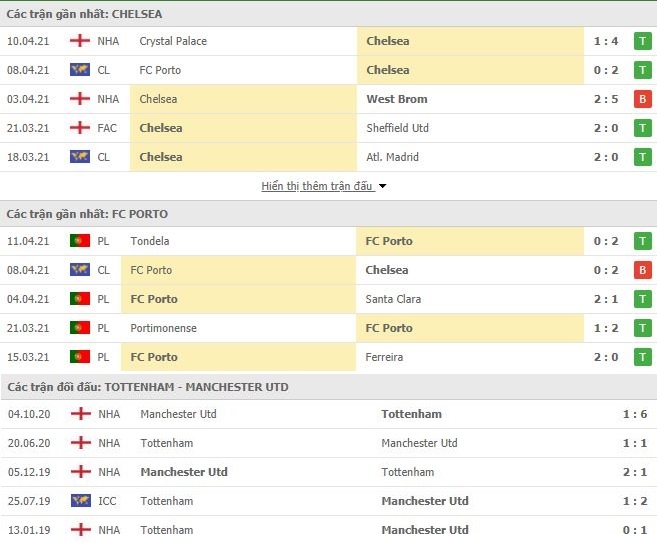Click green T badge for Ferreira match
Viewport: 657px width, 550px height.
[x=642, y=357]
